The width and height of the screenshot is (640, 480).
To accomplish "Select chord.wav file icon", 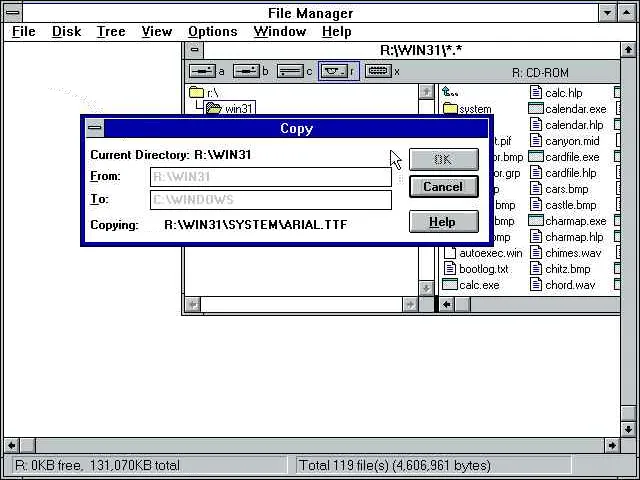I will 536,284.
